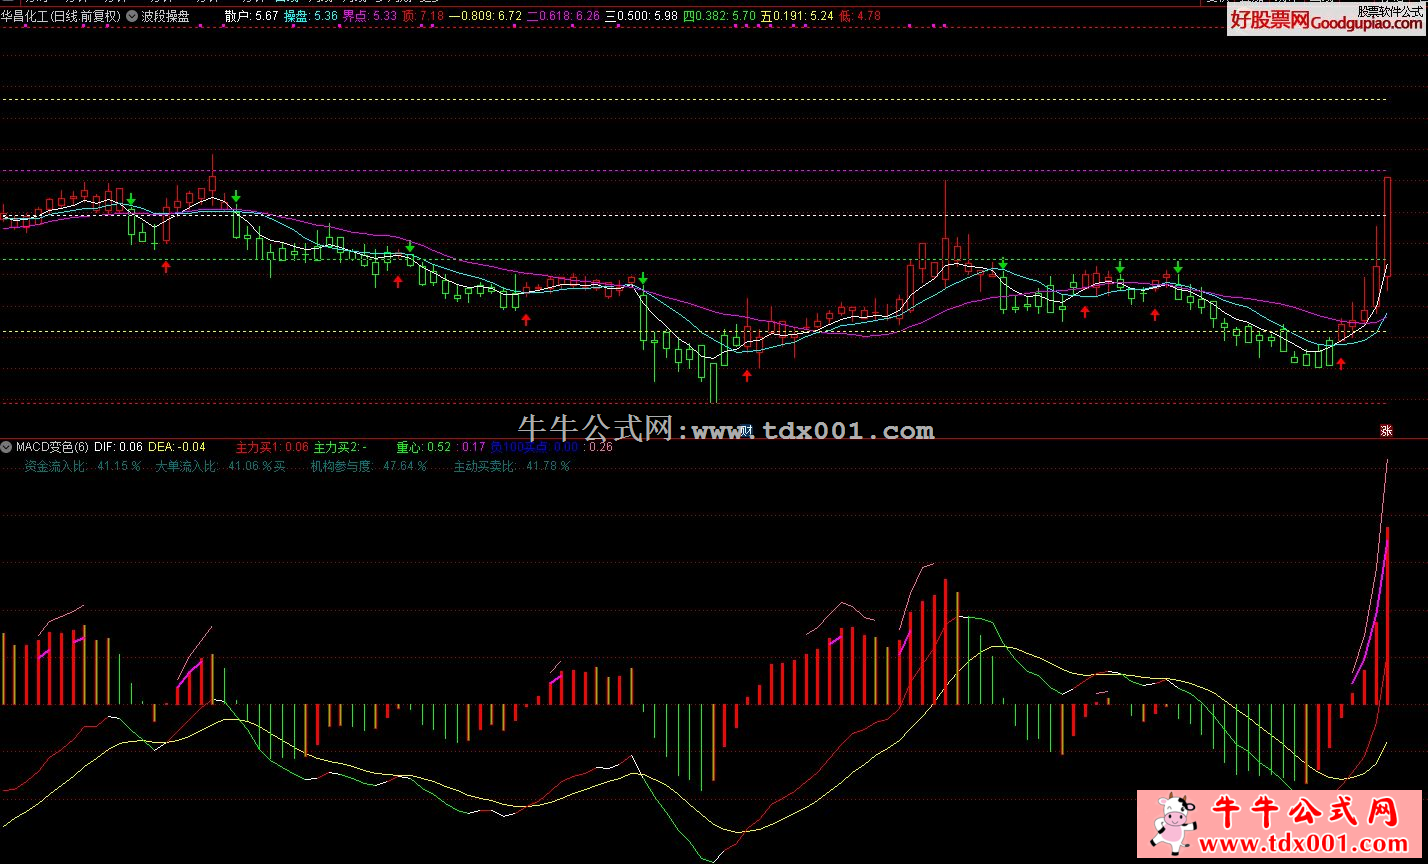Screen dimensions: 1428x864
Task: Click the small 财 info marker icon
Action: point(745,431)
